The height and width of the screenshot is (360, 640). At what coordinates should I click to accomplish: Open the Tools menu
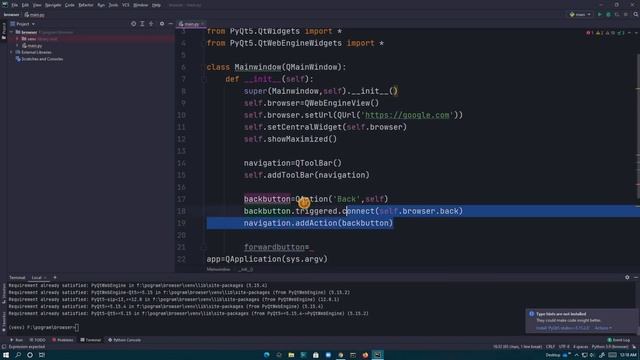(x=113, y=5)
